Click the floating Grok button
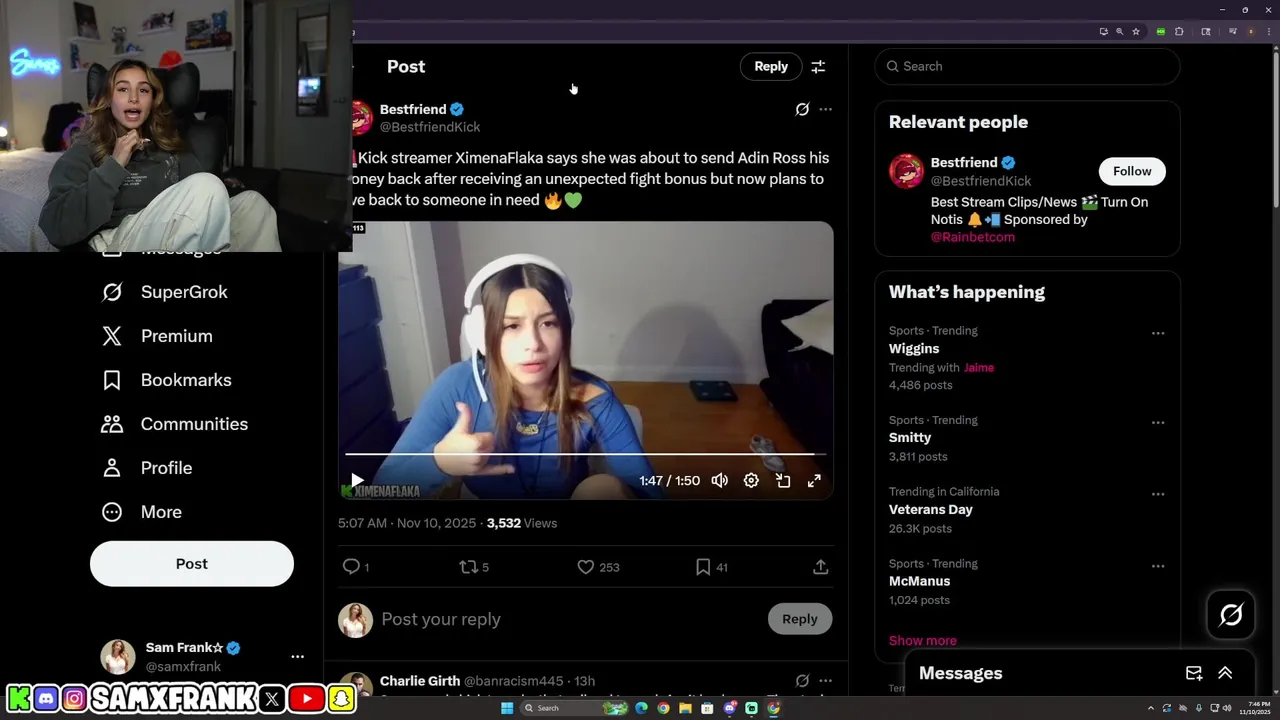1280x720 pixels. [1231, 614]
